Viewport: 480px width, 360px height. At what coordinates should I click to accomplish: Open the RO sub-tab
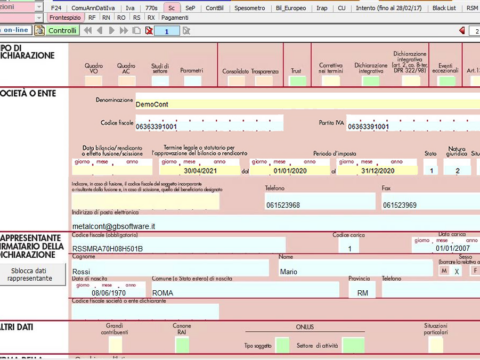pos(121,18)
